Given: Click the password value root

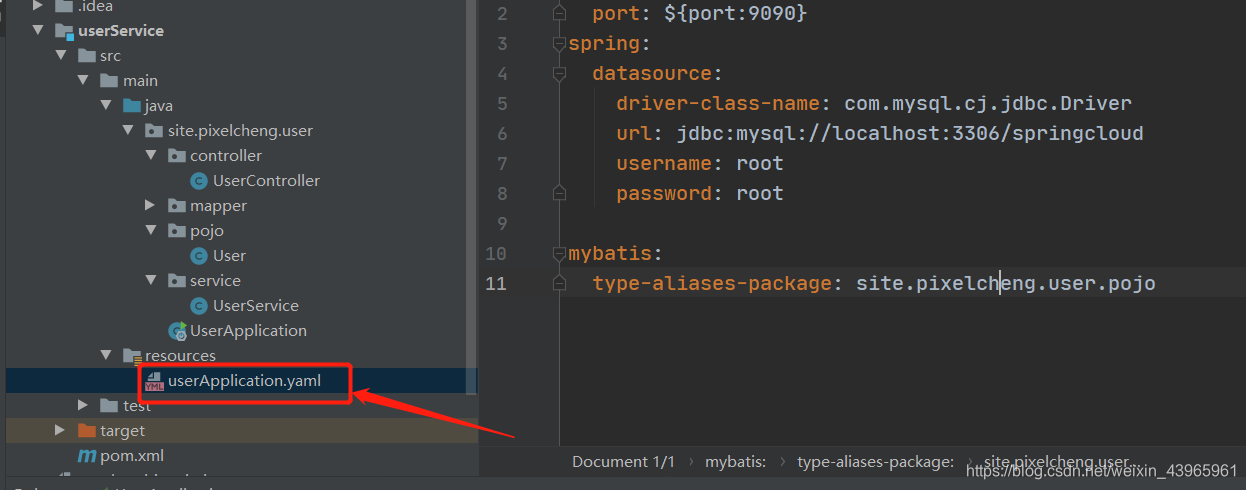Looking at the screenshot, I should [x=760, y=193].
